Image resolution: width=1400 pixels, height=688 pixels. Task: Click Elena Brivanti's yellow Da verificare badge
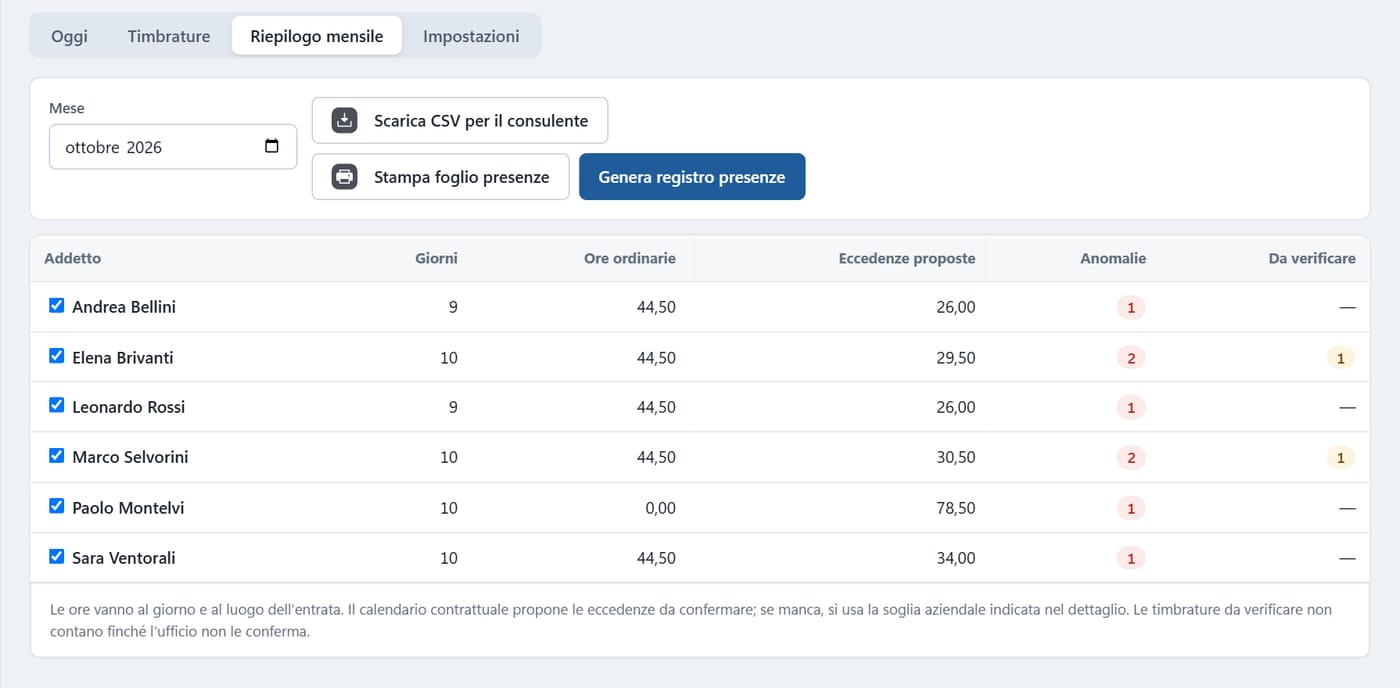pyautogui.click(x=1341, y=358)
